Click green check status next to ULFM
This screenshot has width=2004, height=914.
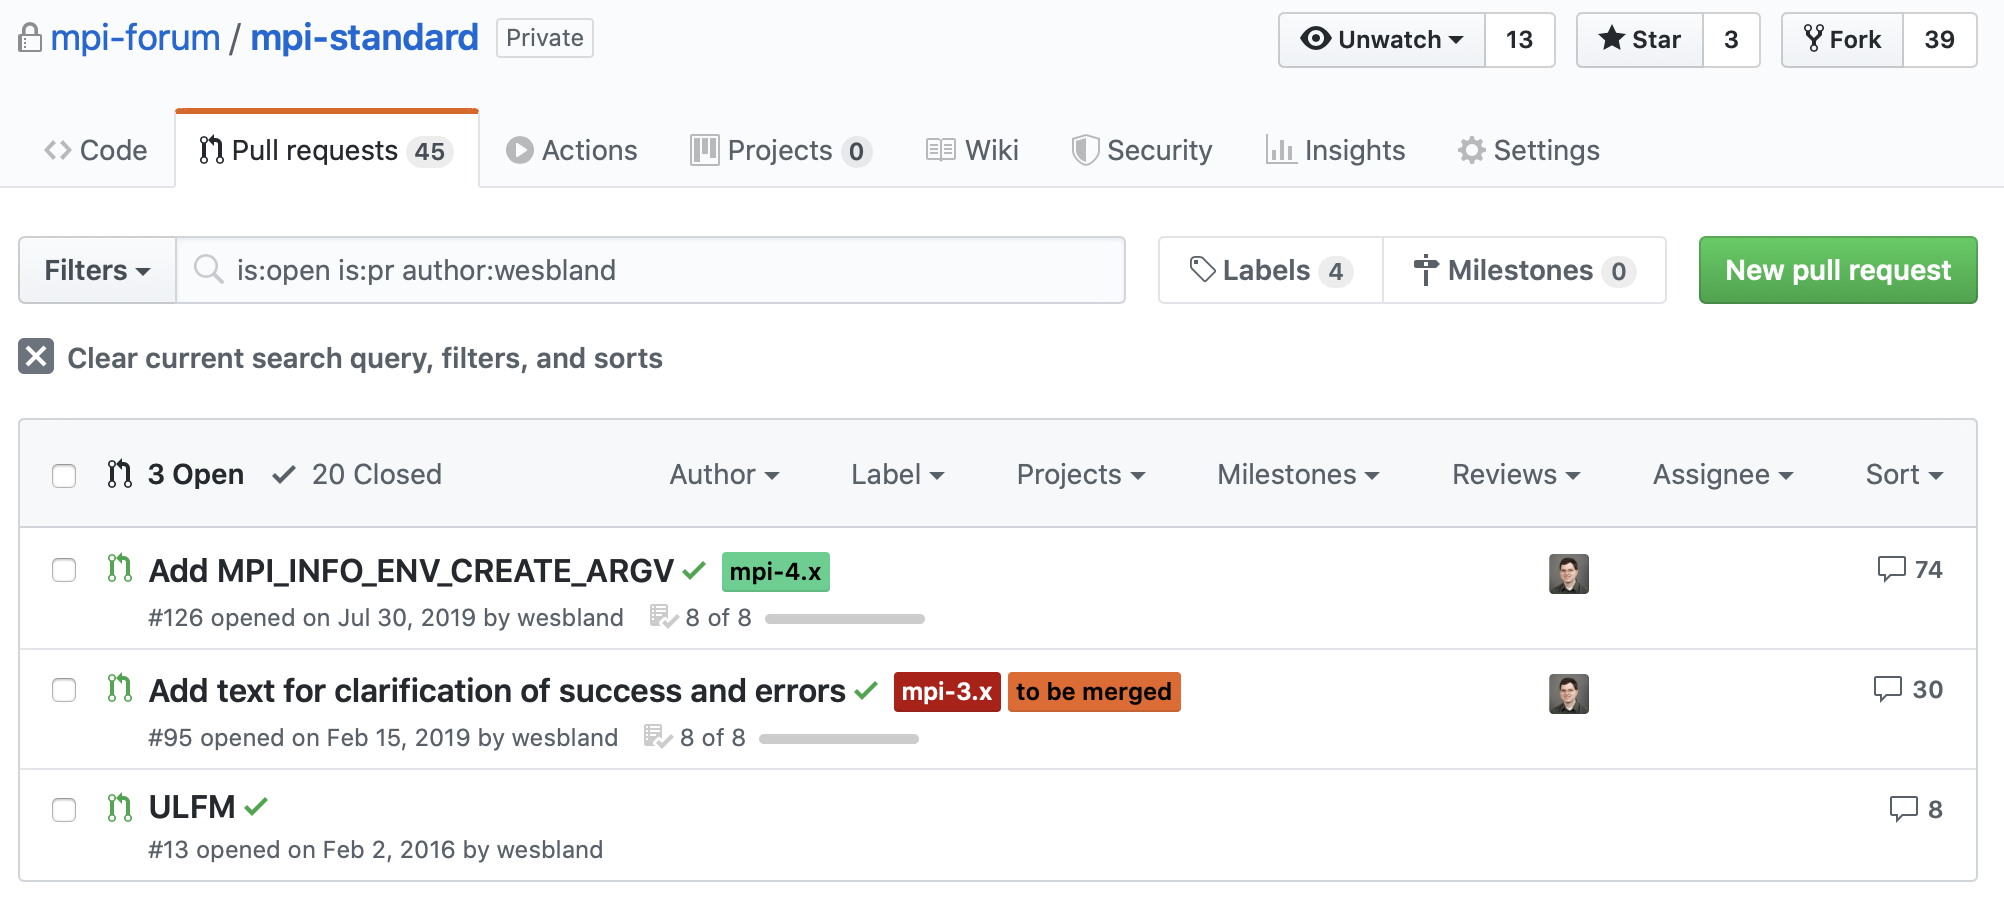(x=256, y=806)
